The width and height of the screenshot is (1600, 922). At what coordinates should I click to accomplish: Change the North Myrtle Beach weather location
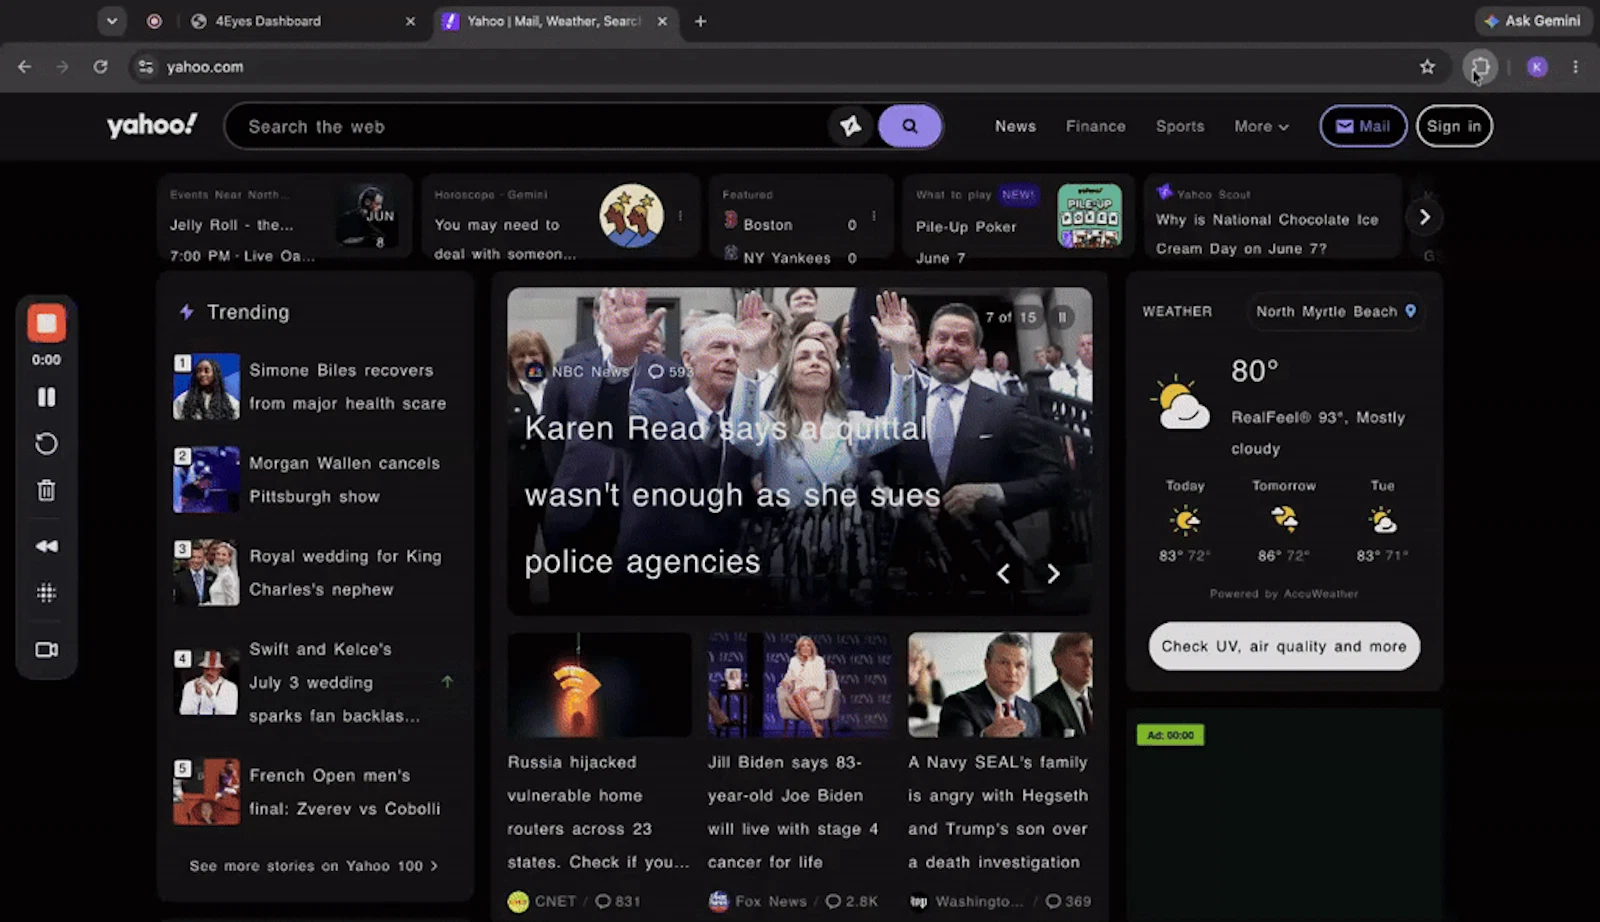[x=1336, y=312]
